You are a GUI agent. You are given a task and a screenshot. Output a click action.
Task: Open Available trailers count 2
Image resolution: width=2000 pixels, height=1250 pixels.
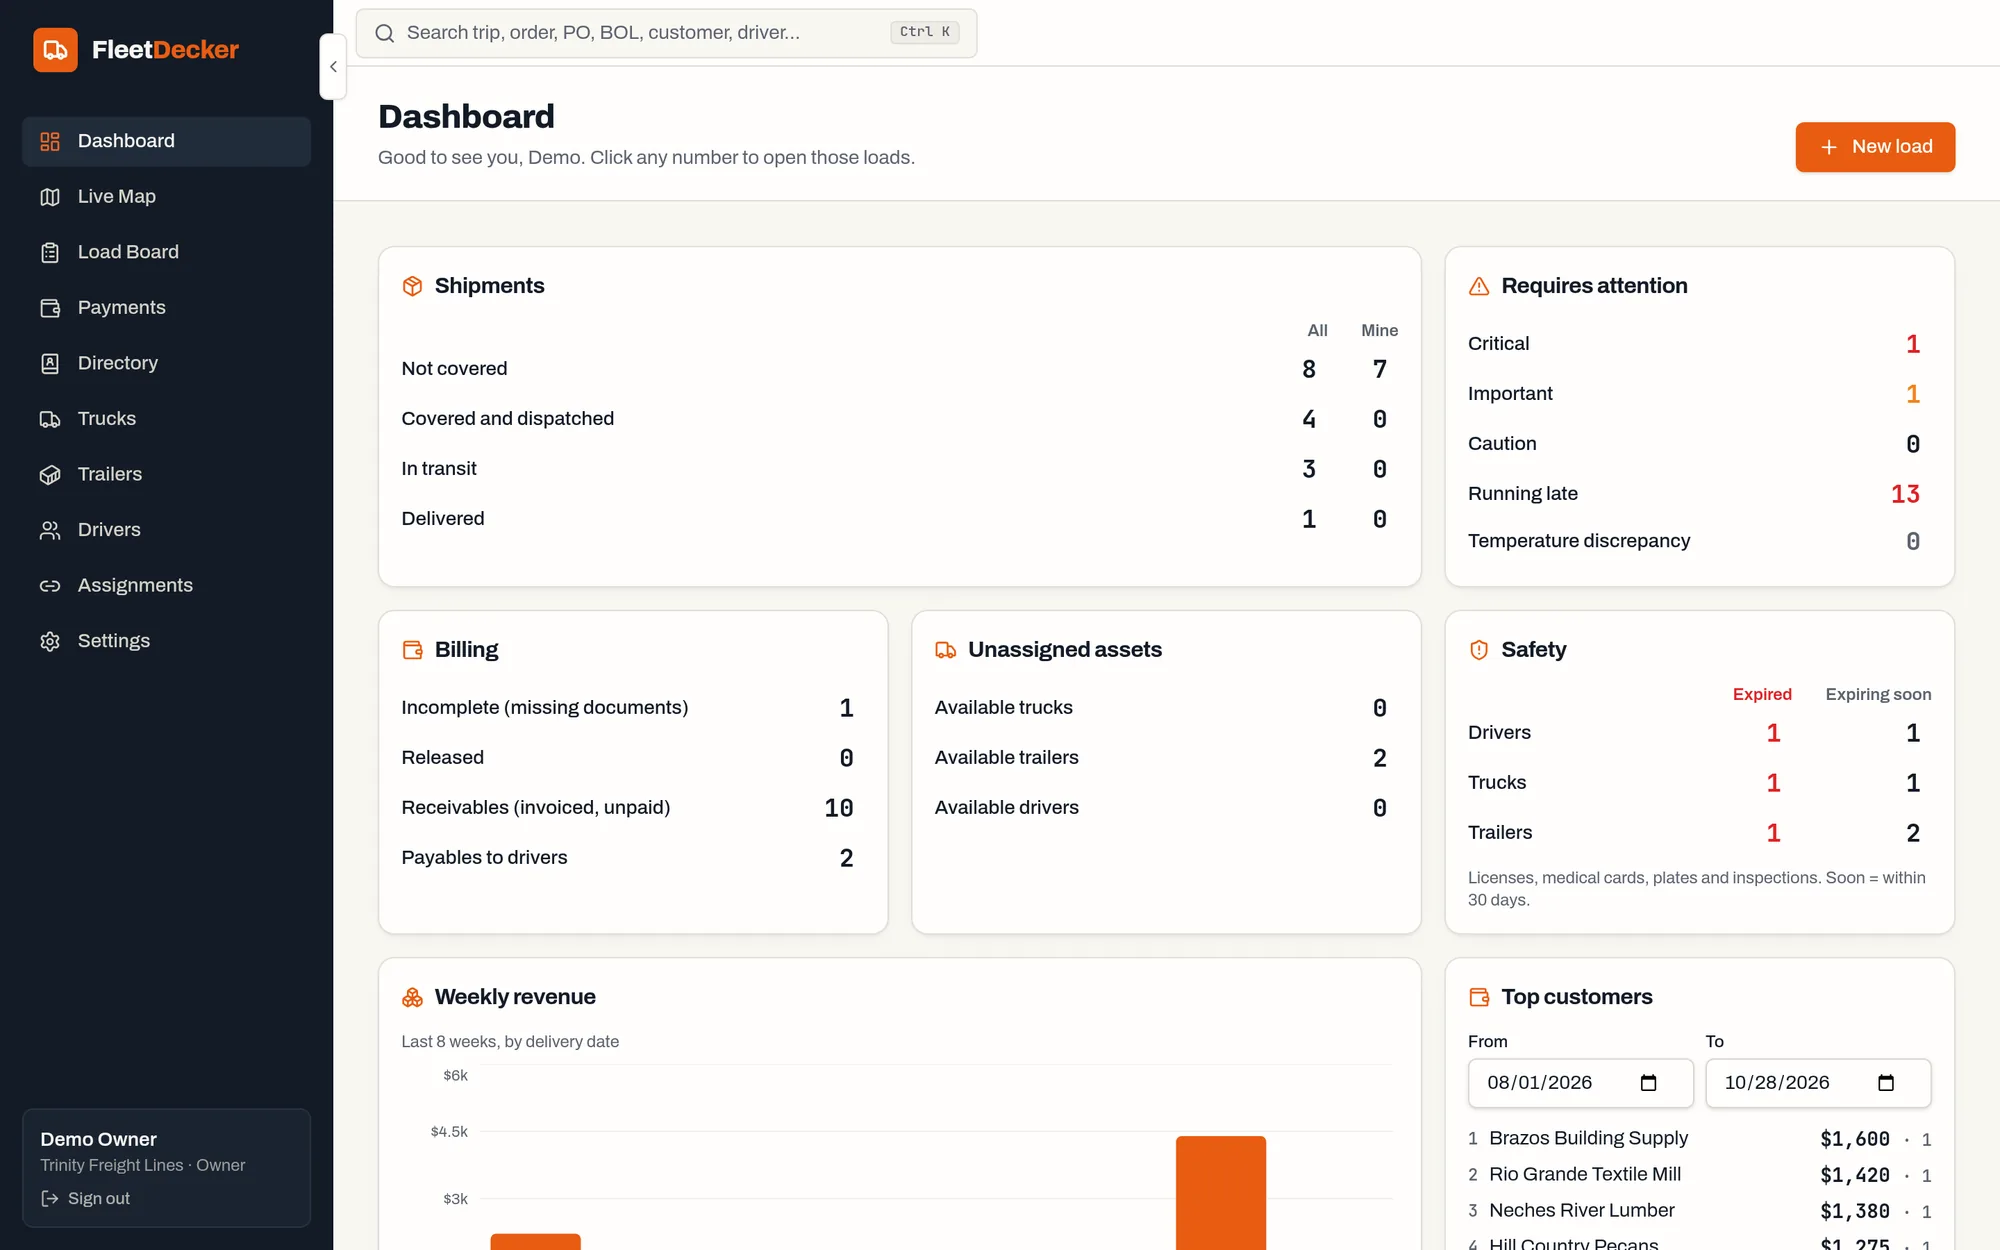click(1380, 758)
